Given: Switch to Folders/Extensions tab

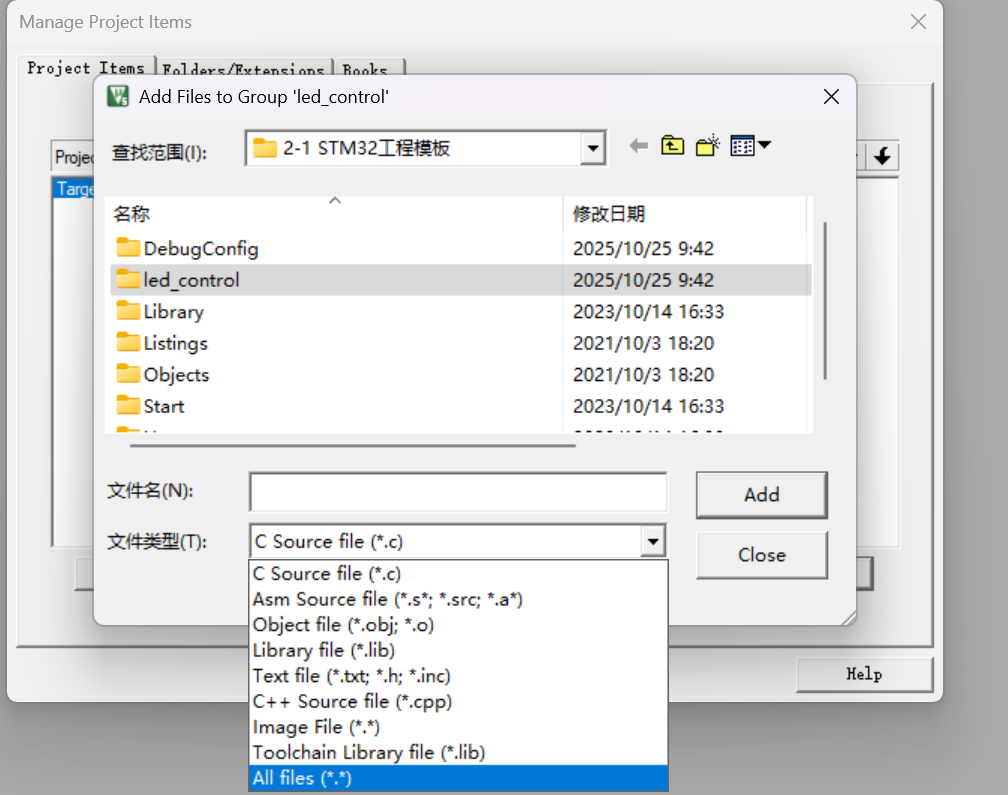Looking at the screenshot, I should pos(243,69).
